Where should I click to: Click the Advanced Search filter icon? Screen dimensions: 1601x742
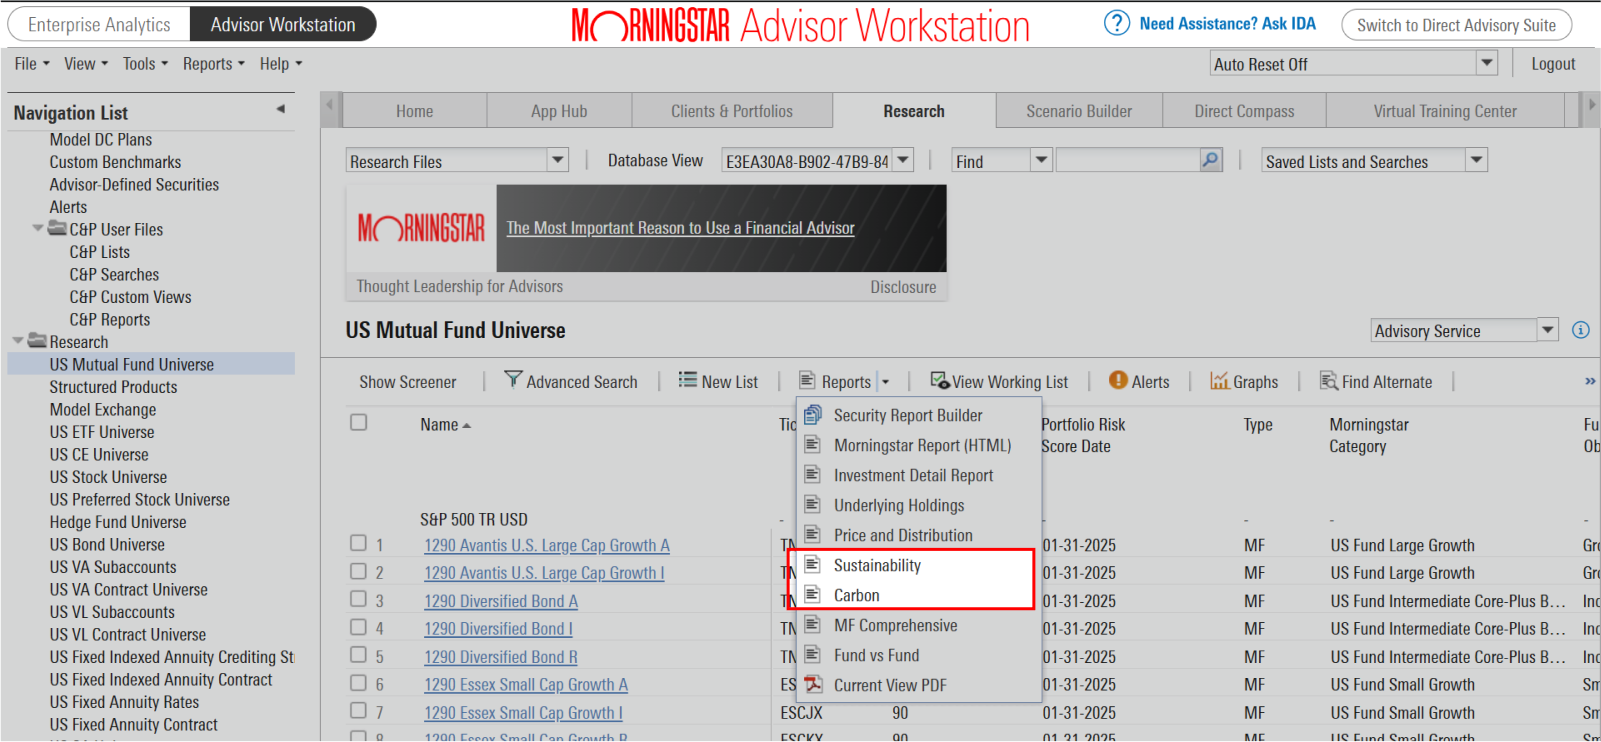click(513, 380)
